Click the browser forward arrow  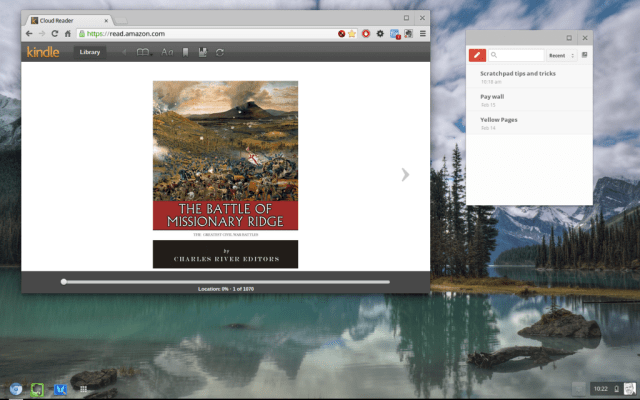(42, 34)
